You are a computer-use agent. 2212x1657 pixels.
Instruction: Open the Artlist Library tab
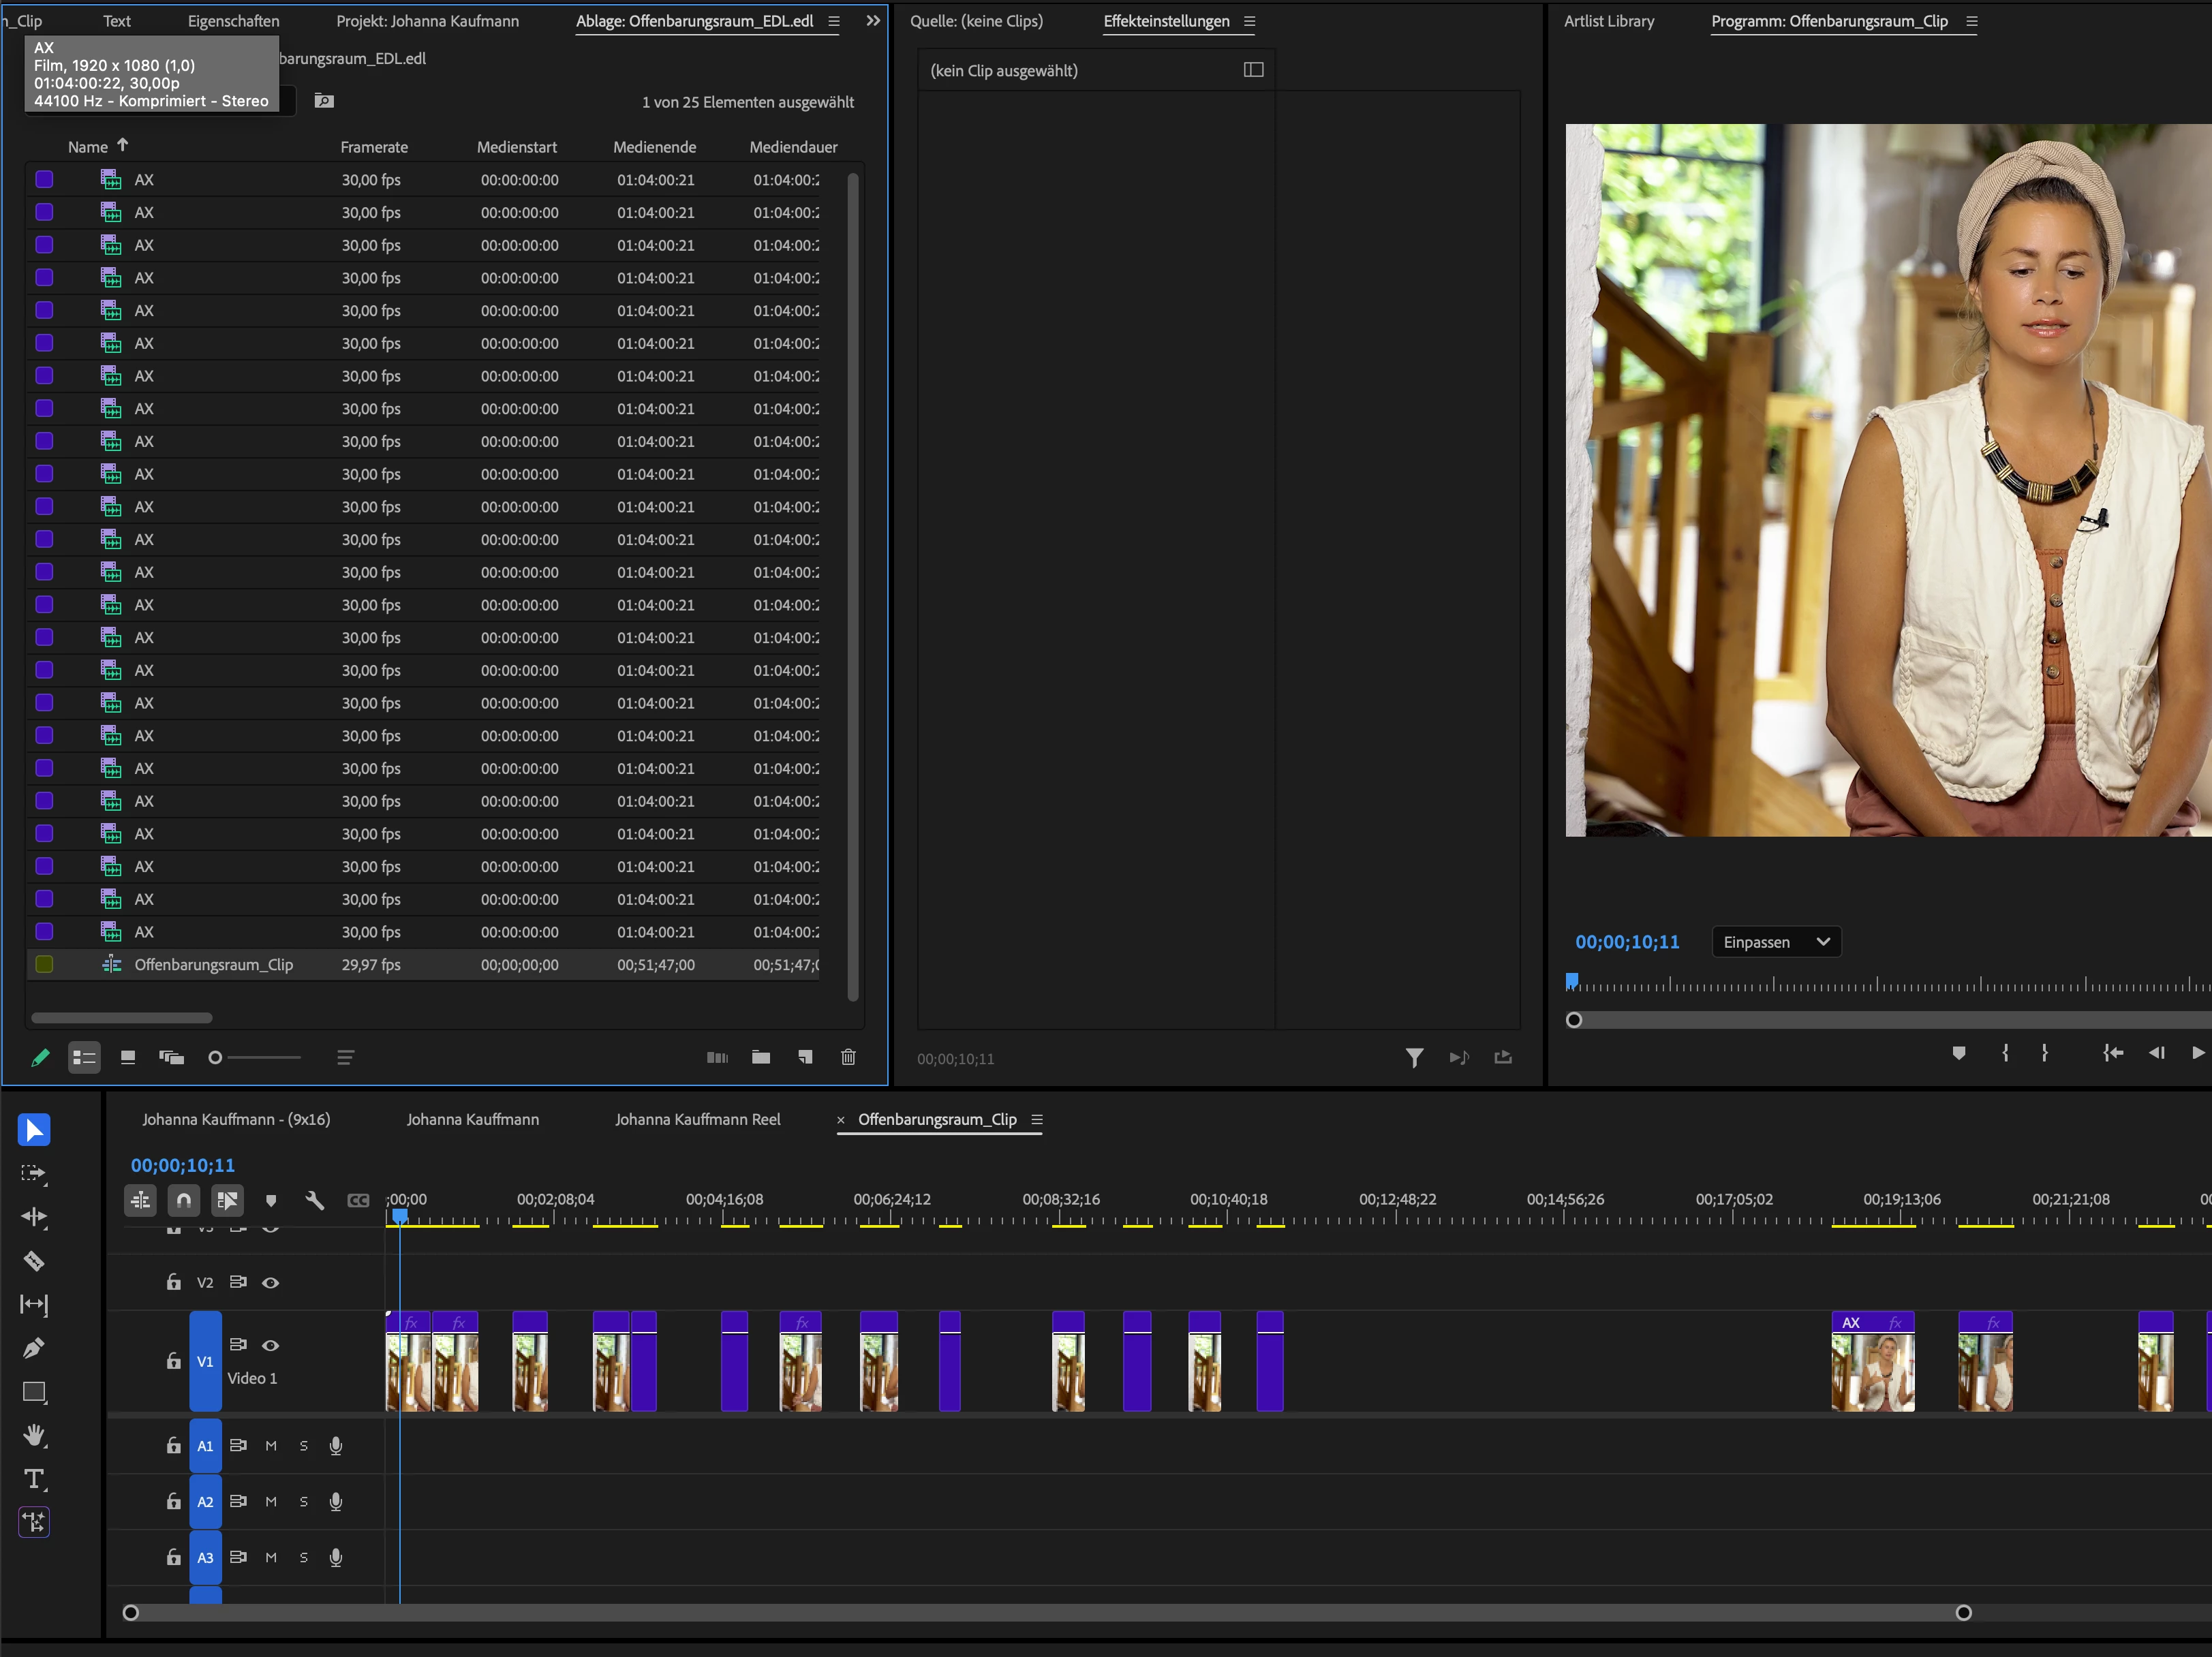tap(1608, 21)
